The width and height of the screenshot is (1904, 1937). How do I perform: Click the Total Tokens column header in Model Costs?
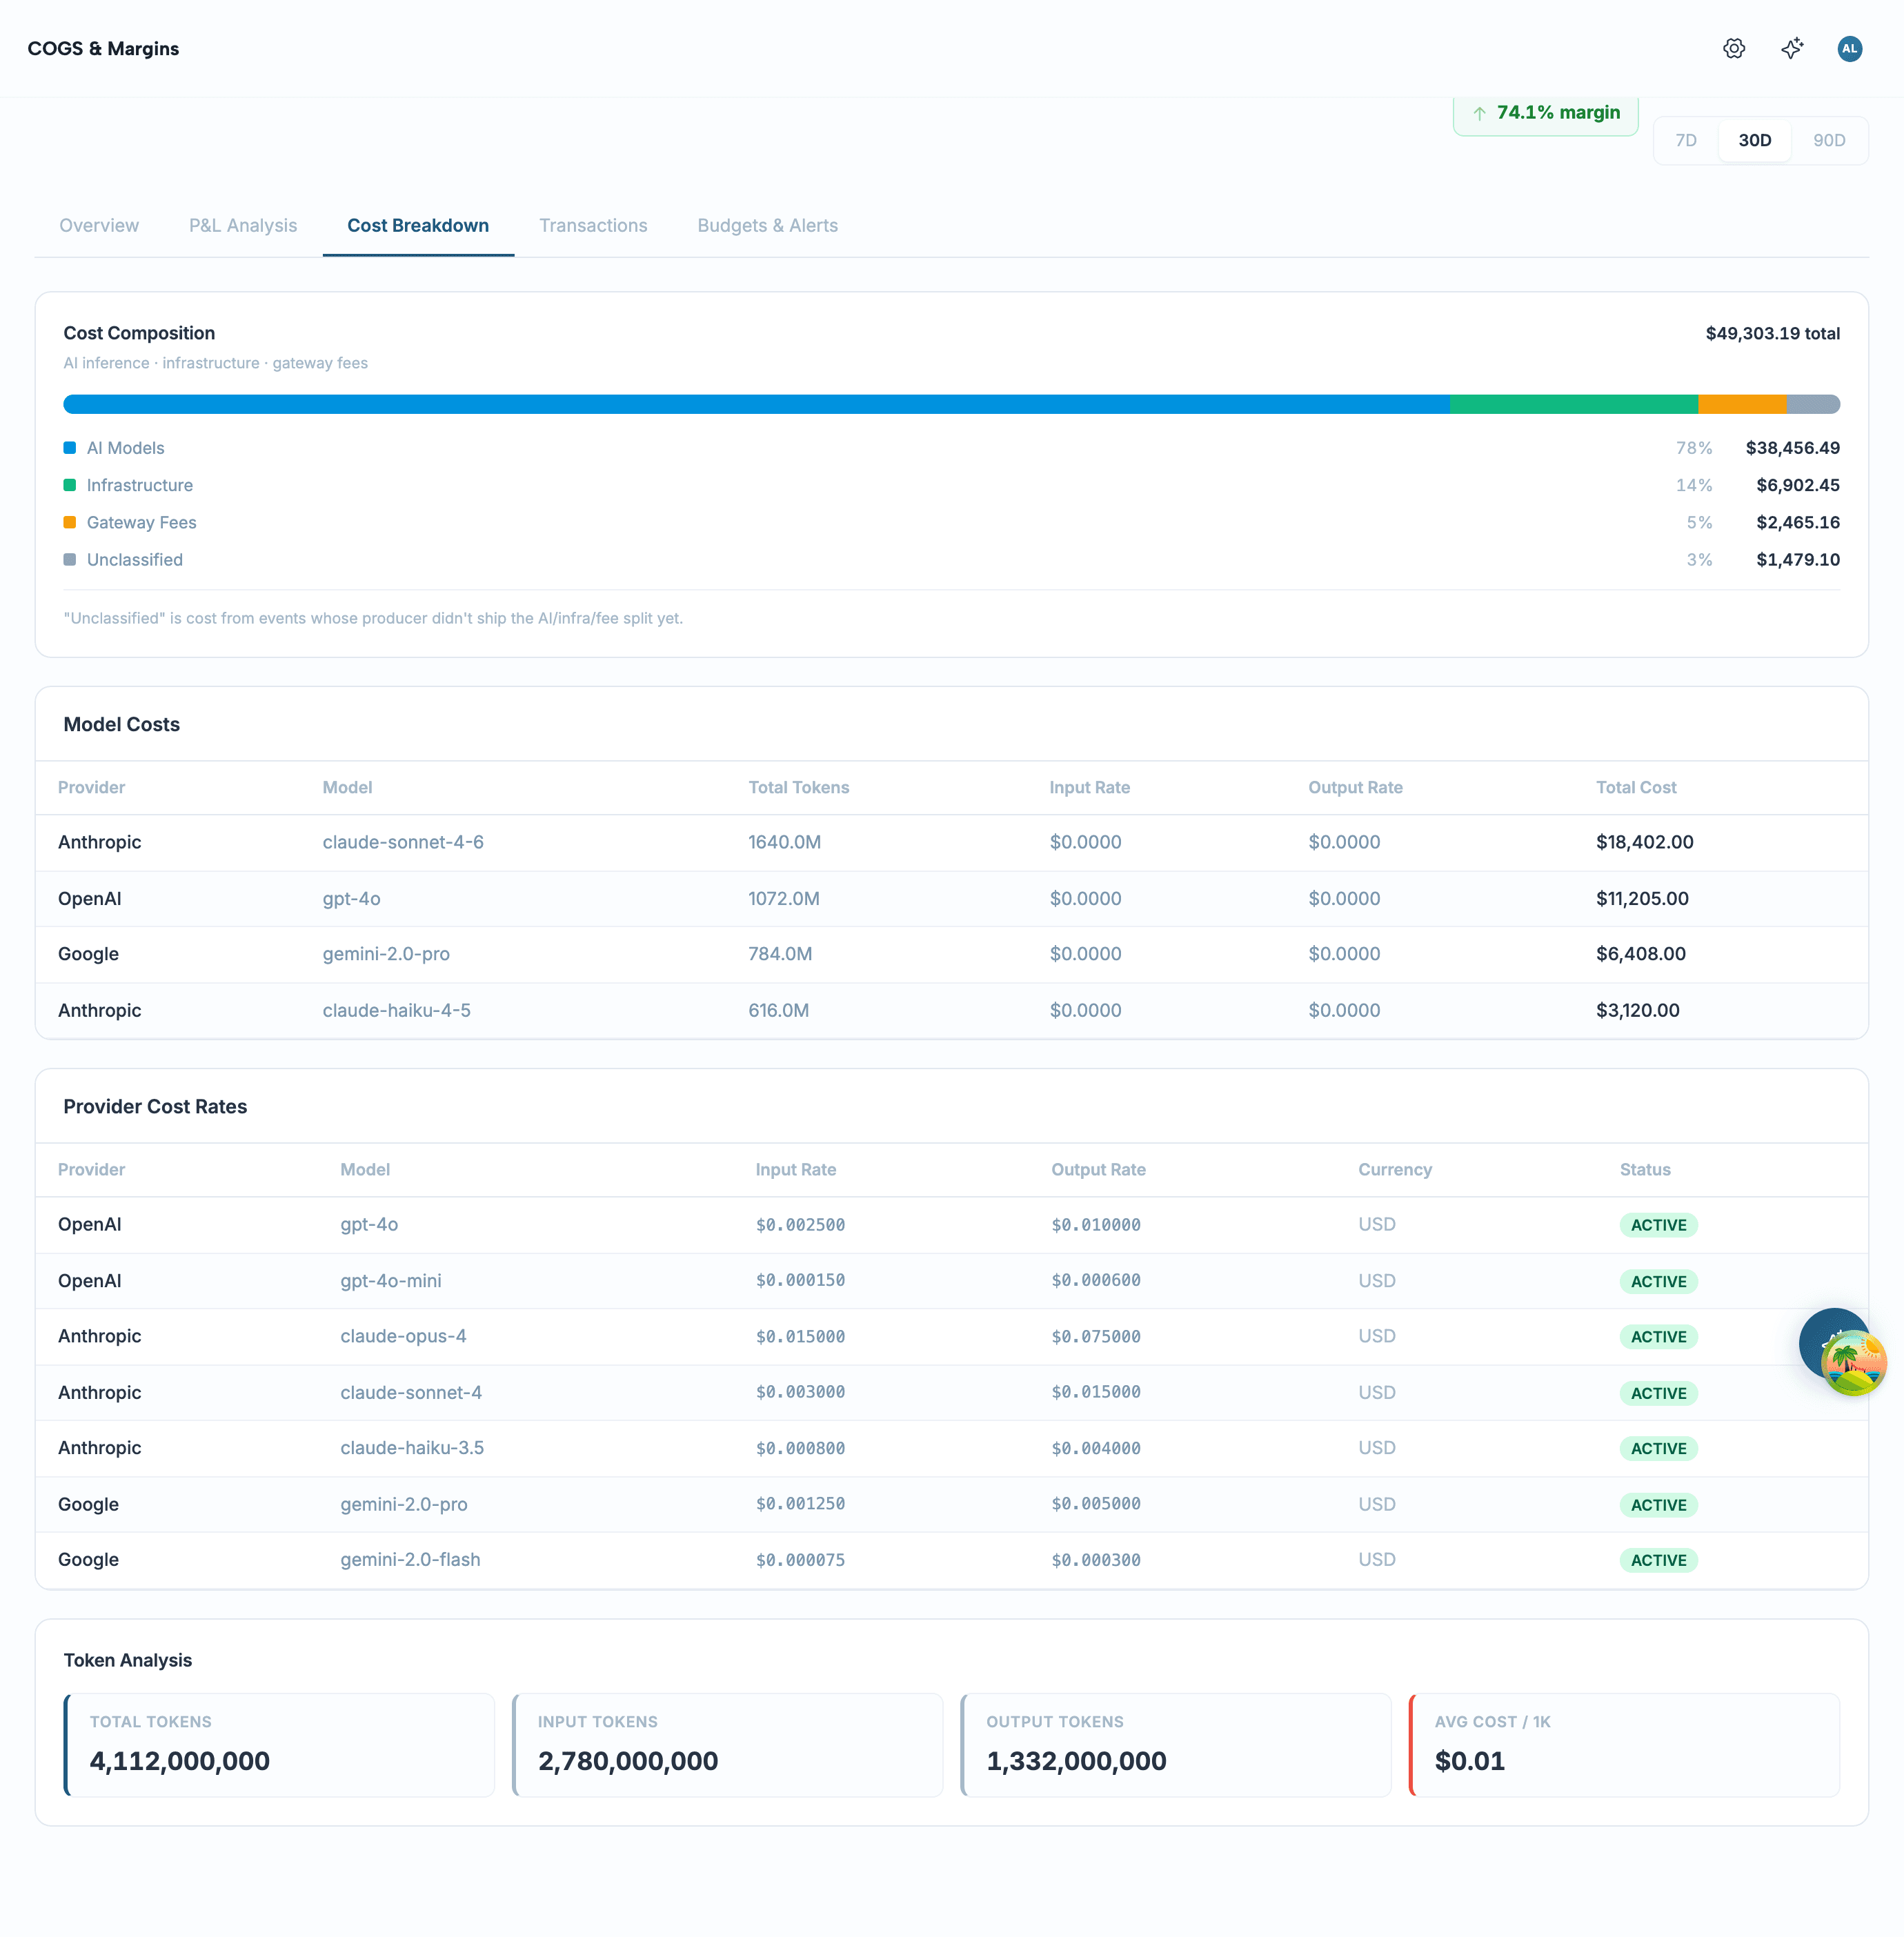tap(798, 788)
